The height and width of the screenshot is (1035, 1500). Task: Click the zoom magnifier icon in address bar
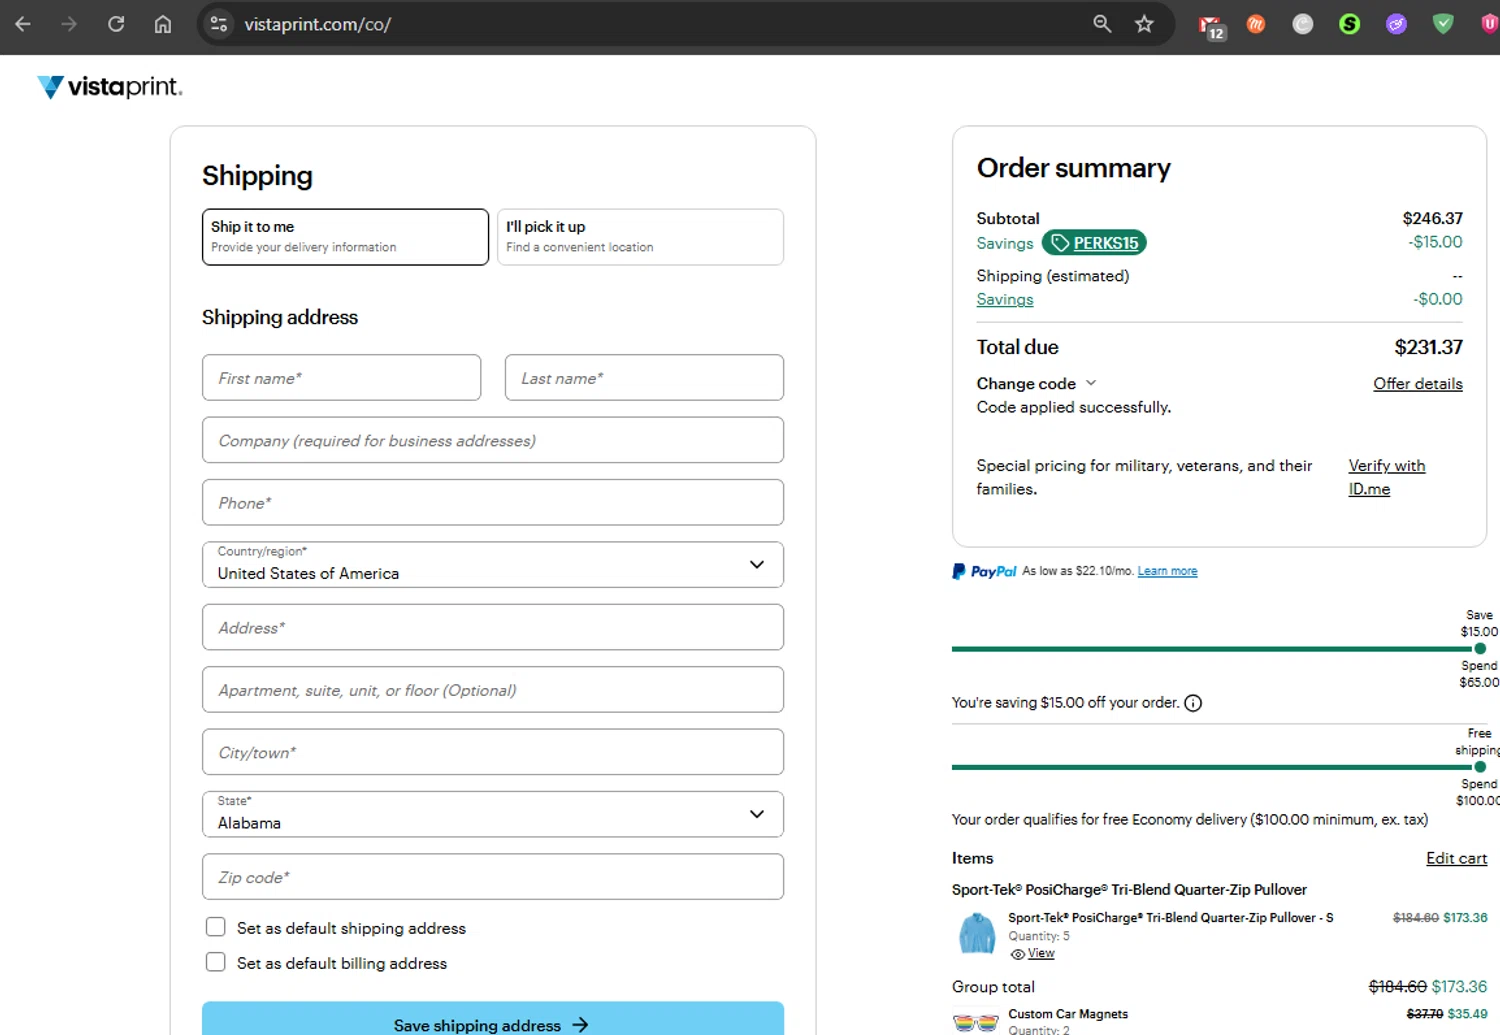pyautogui.click(x=1102, y=24)
